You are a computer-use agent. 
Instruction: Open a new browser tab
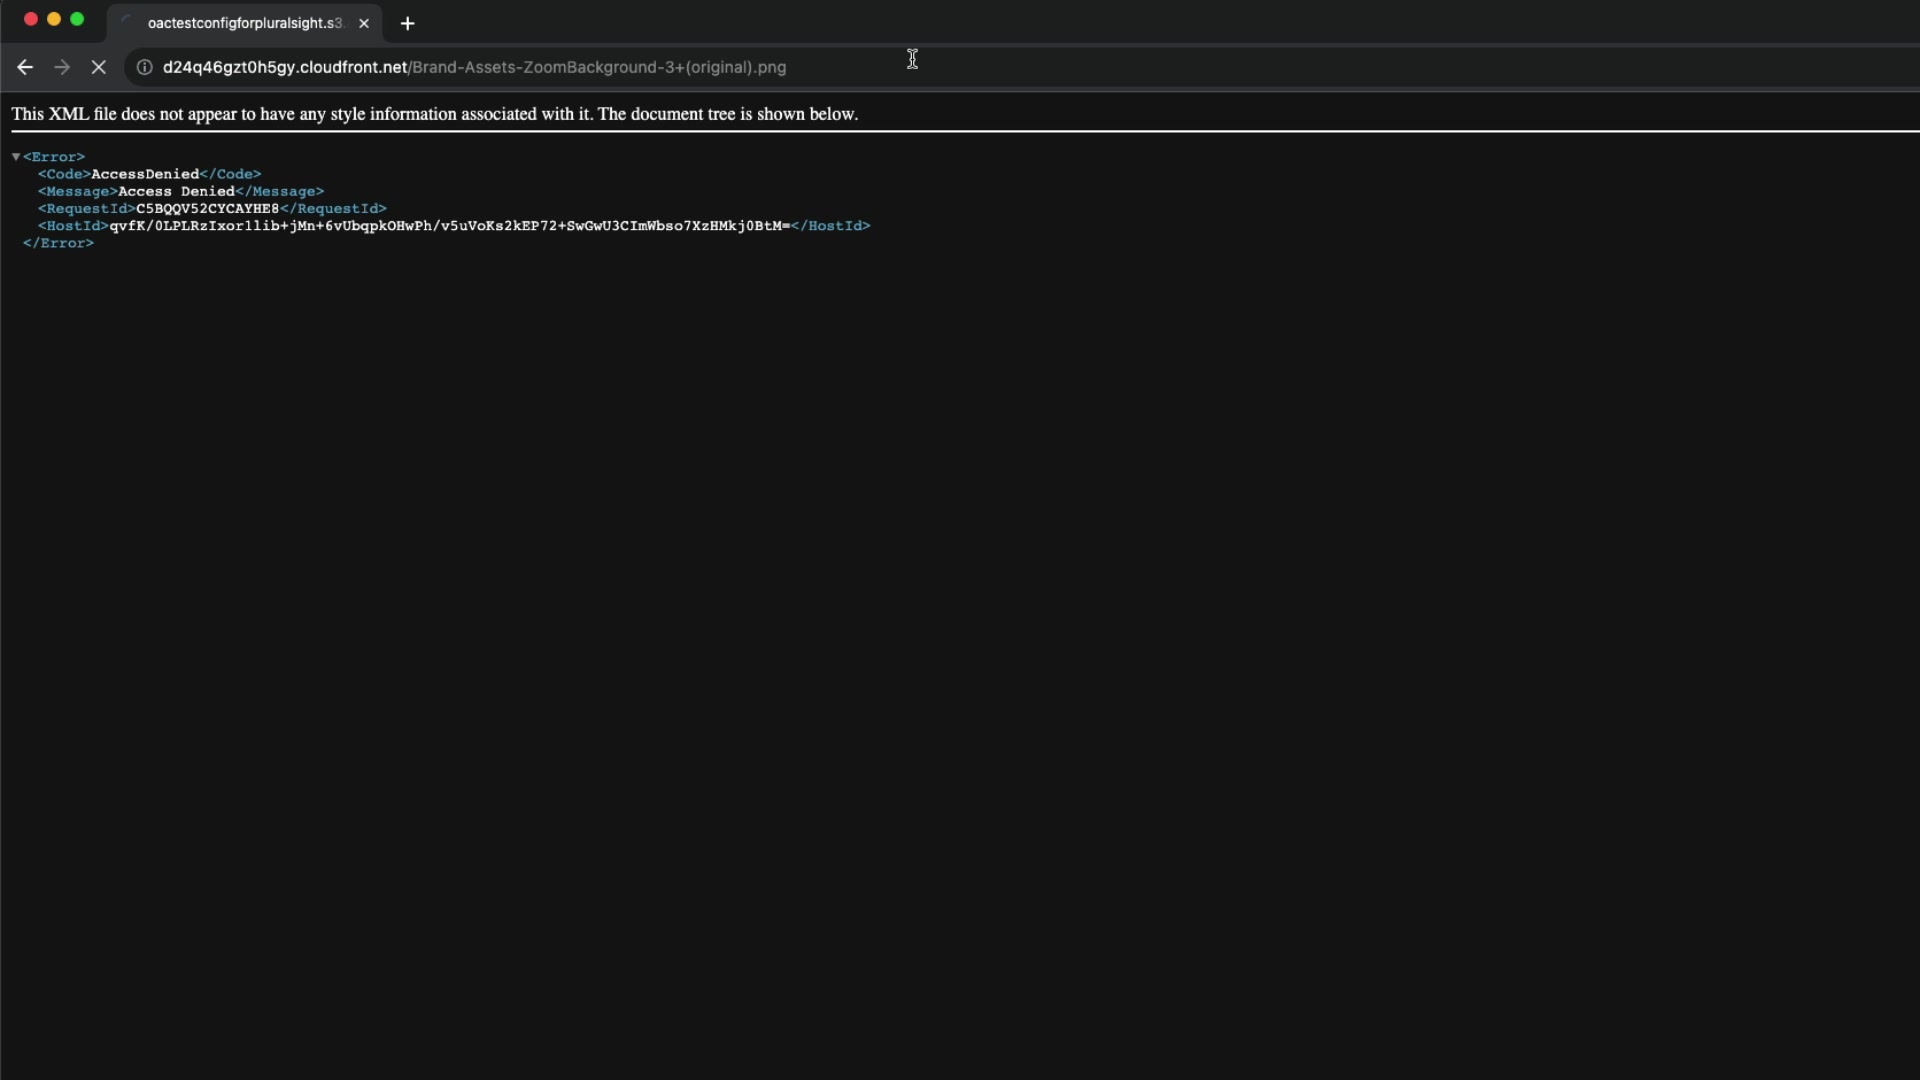(407, 23)
